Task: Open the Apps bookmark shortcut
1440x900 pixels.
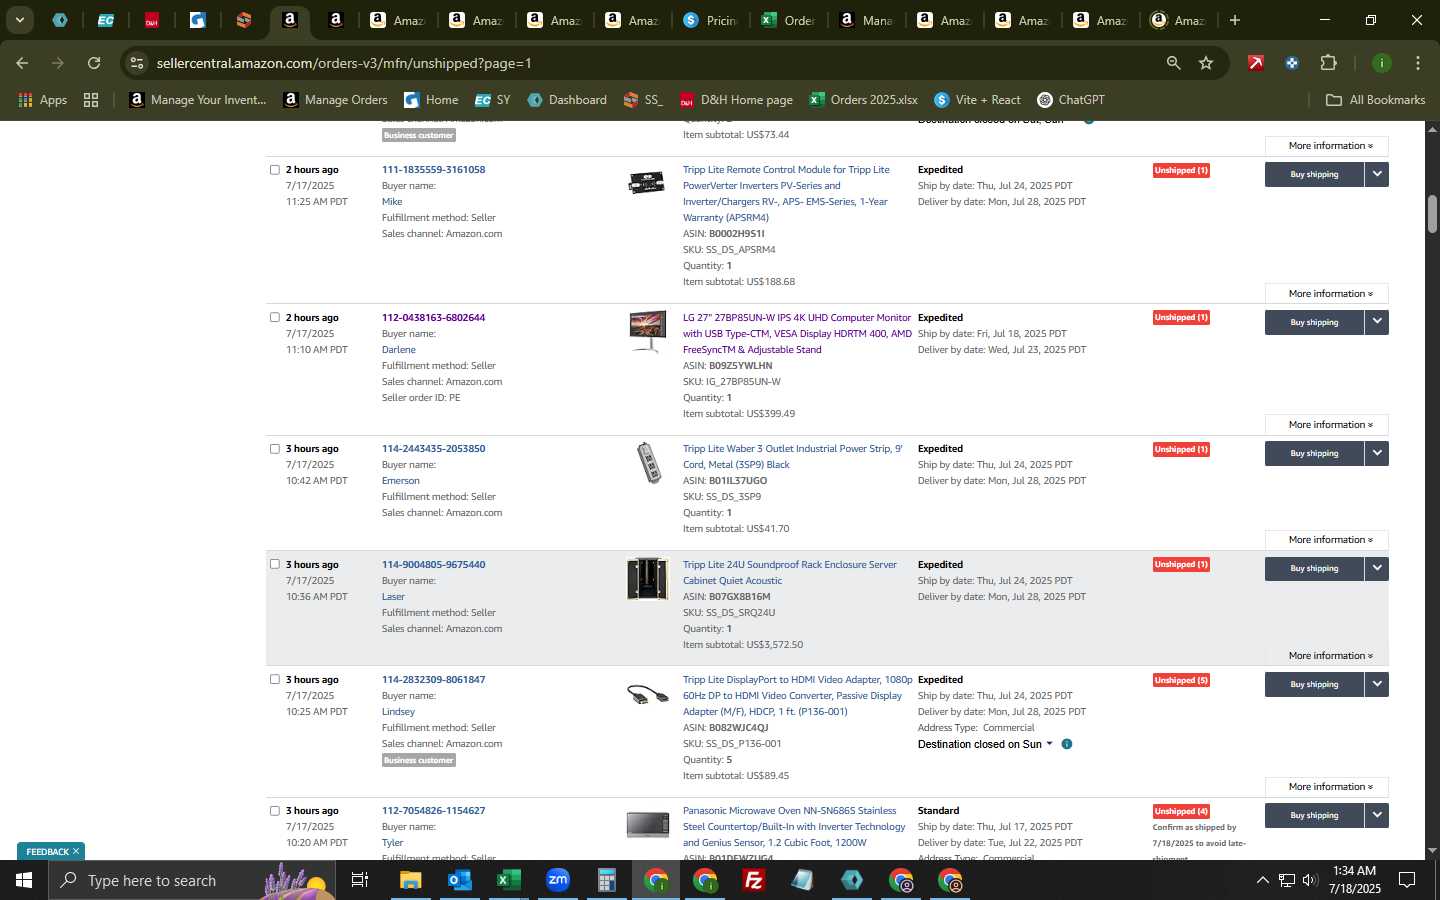Action: [x=42, y=100]
